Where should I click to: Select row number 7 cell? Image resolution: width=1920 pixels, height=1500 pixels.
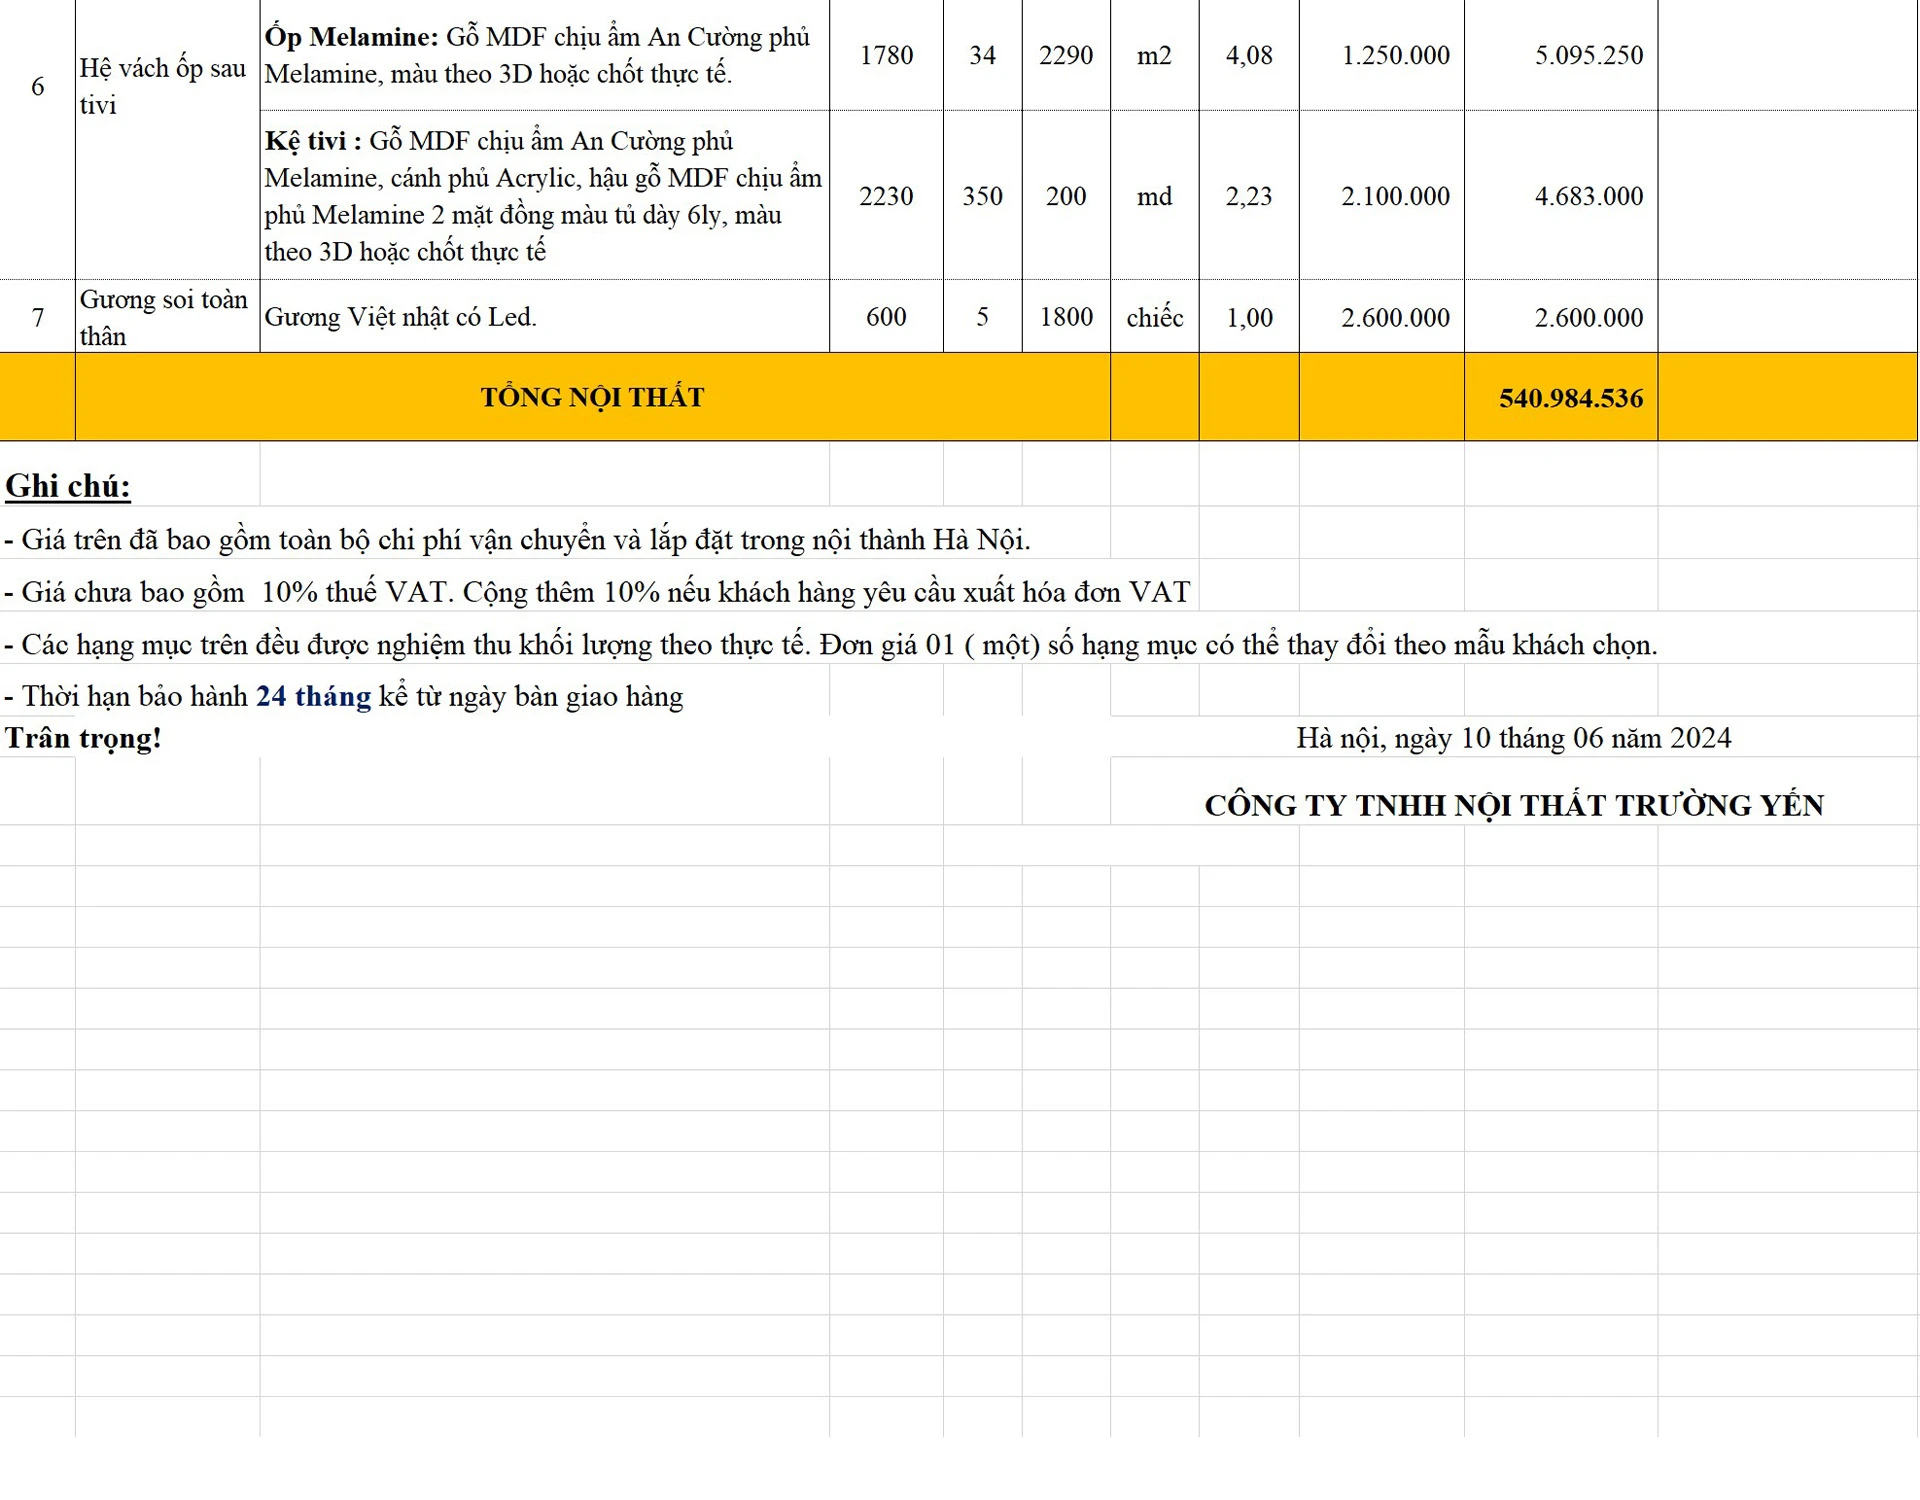(37, 317)
